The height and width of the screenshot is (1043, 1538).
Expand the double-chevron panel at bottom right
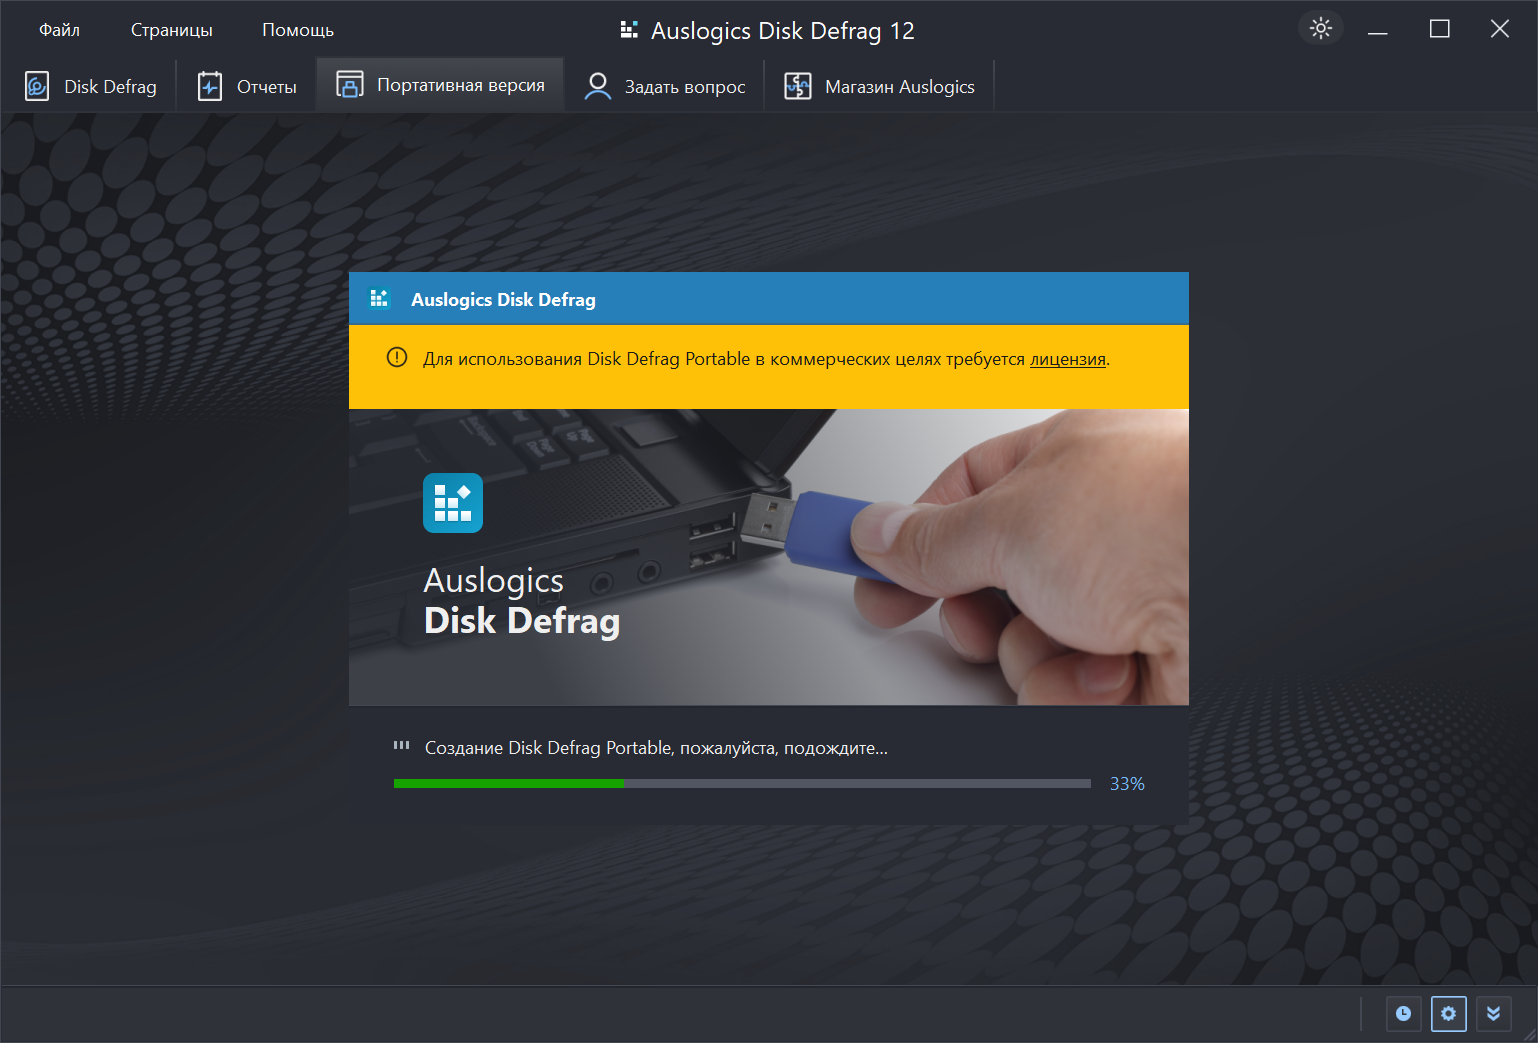click(x=1494, y=1014)
